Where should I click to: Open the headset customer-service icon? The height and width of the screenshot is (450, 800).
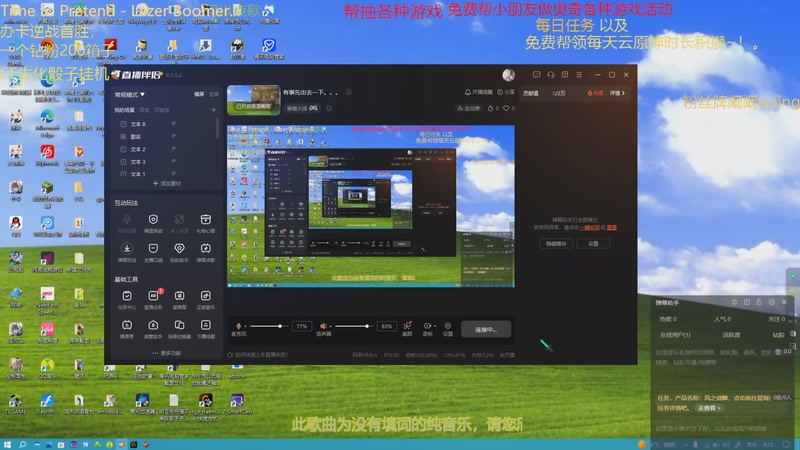[551, 74]
